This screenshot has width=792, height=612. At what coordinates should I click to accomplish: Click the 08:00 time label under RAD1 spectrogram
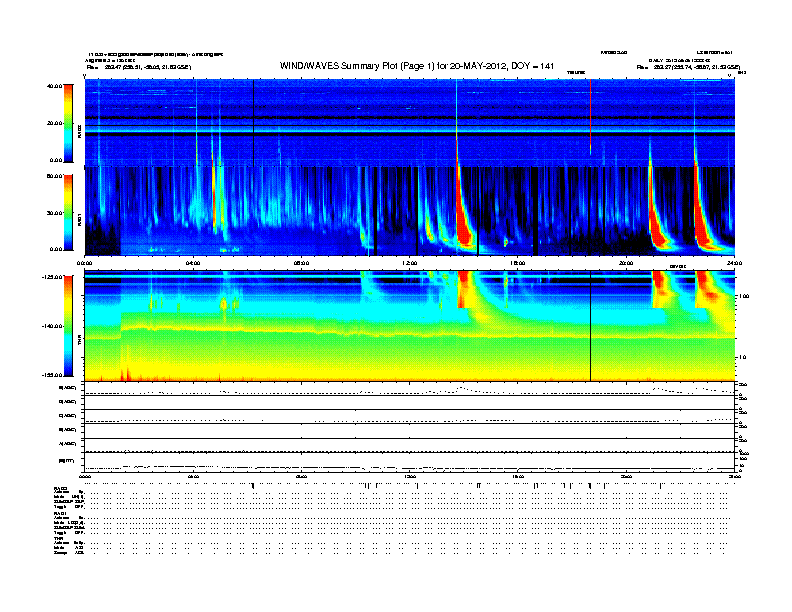pos(301,263)
